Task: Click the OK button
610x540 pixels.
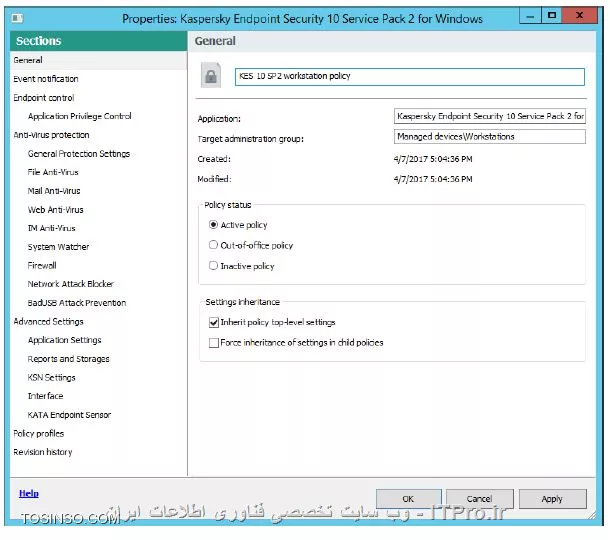Action: (x=408, y=499)
